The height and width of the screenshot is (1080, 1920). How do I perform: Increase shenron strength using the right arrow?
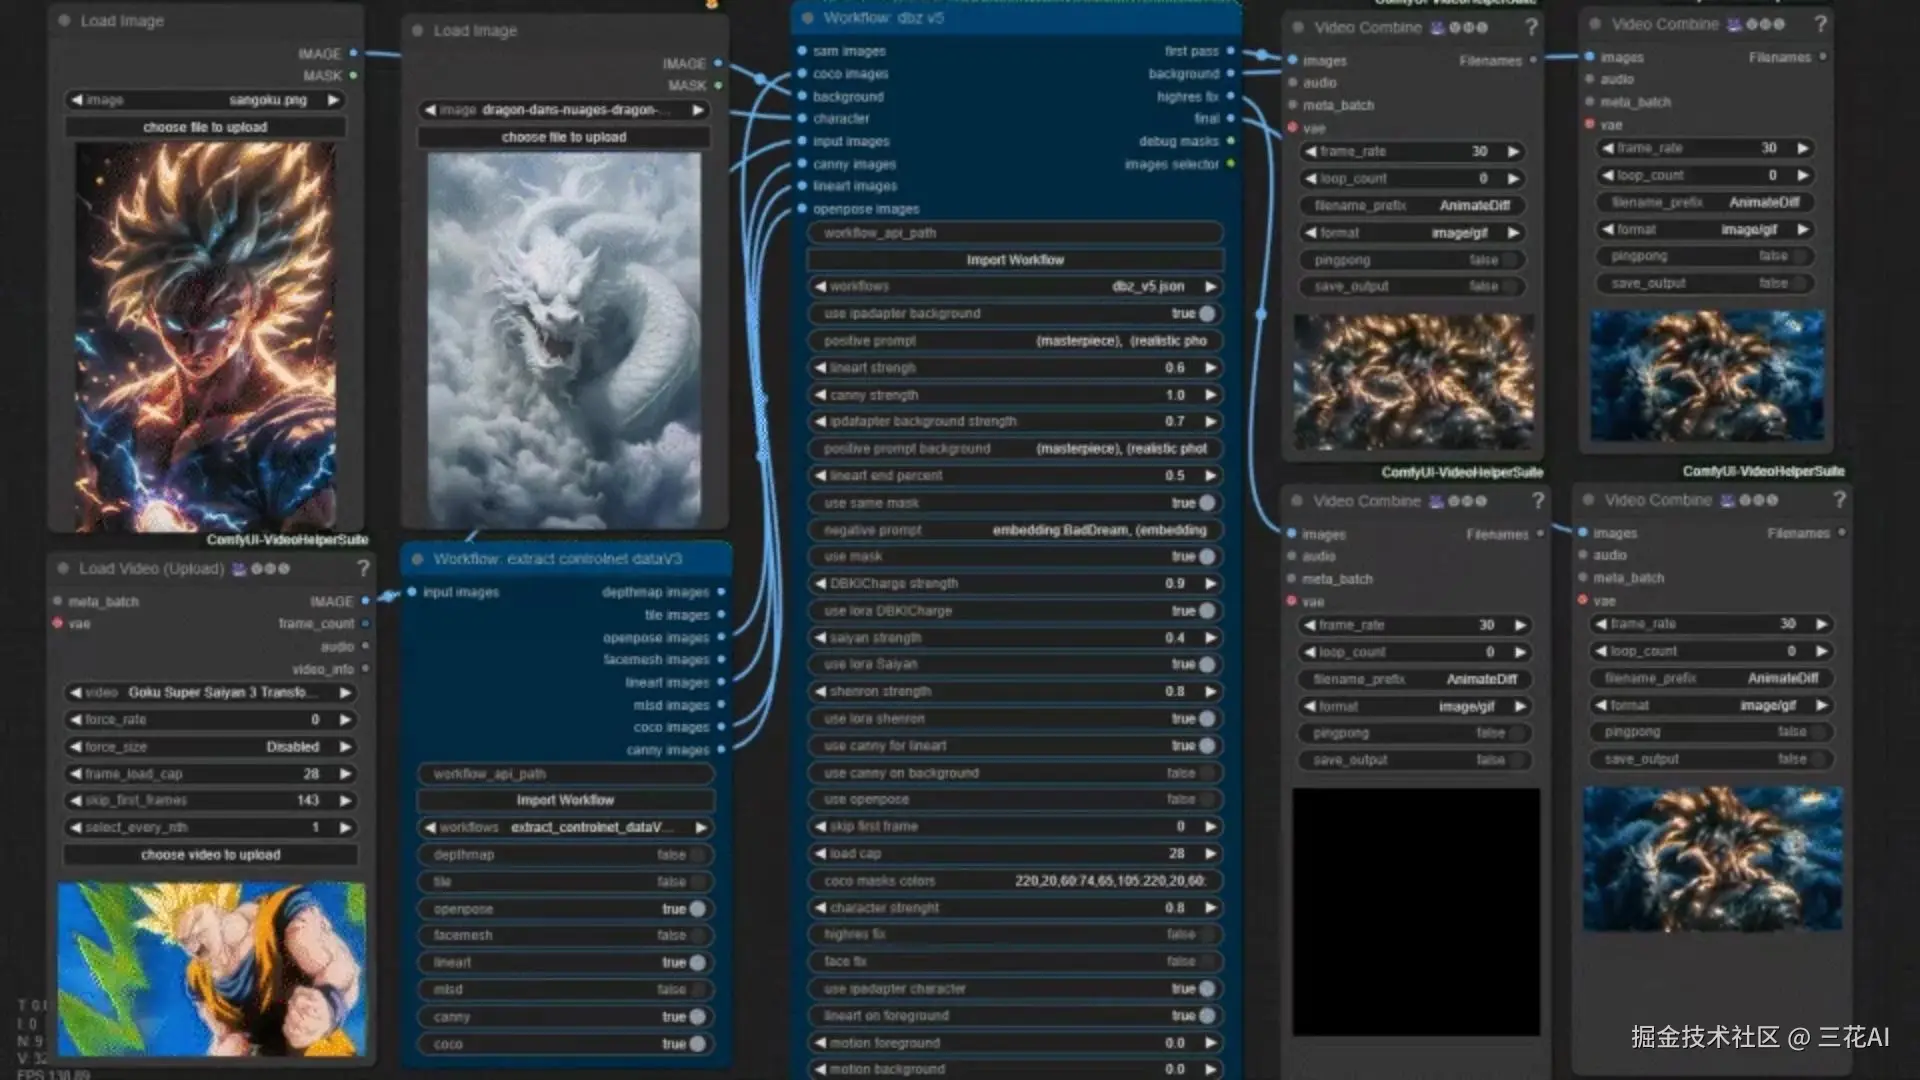(x=1211, y=692)
